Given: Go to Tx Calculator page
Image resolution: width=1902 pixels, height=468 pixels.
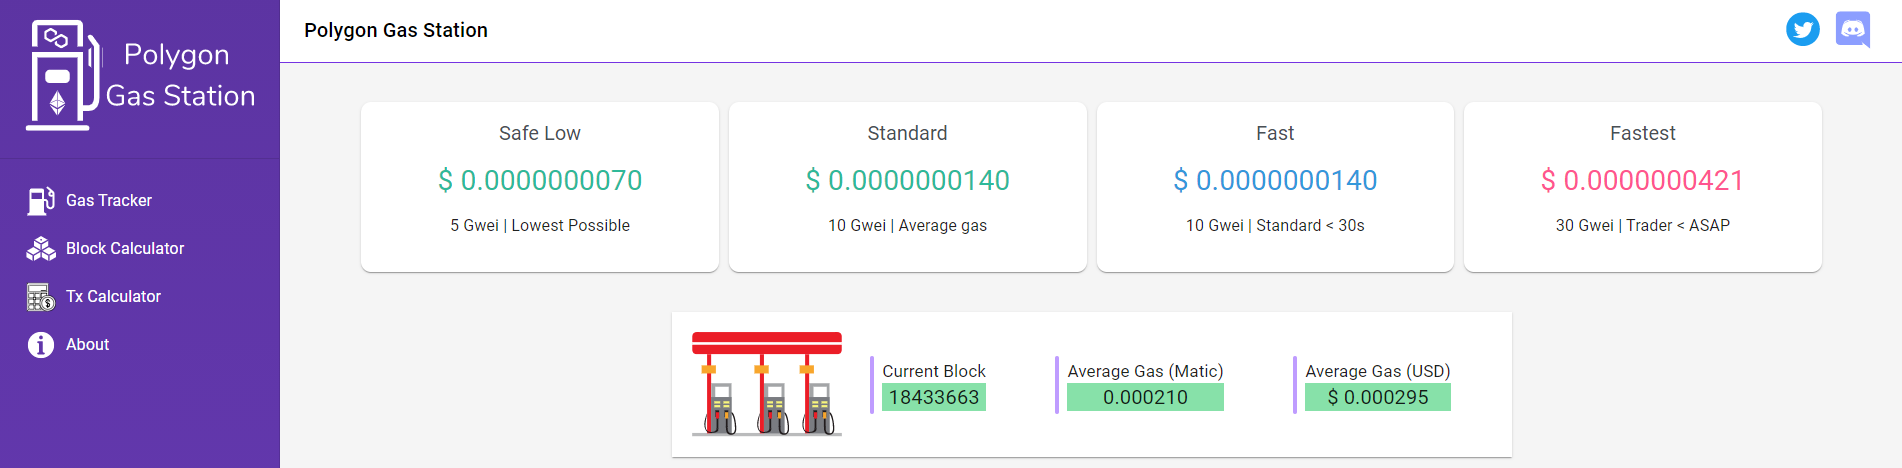Looking at the screenshot, I should pos(113,297).
